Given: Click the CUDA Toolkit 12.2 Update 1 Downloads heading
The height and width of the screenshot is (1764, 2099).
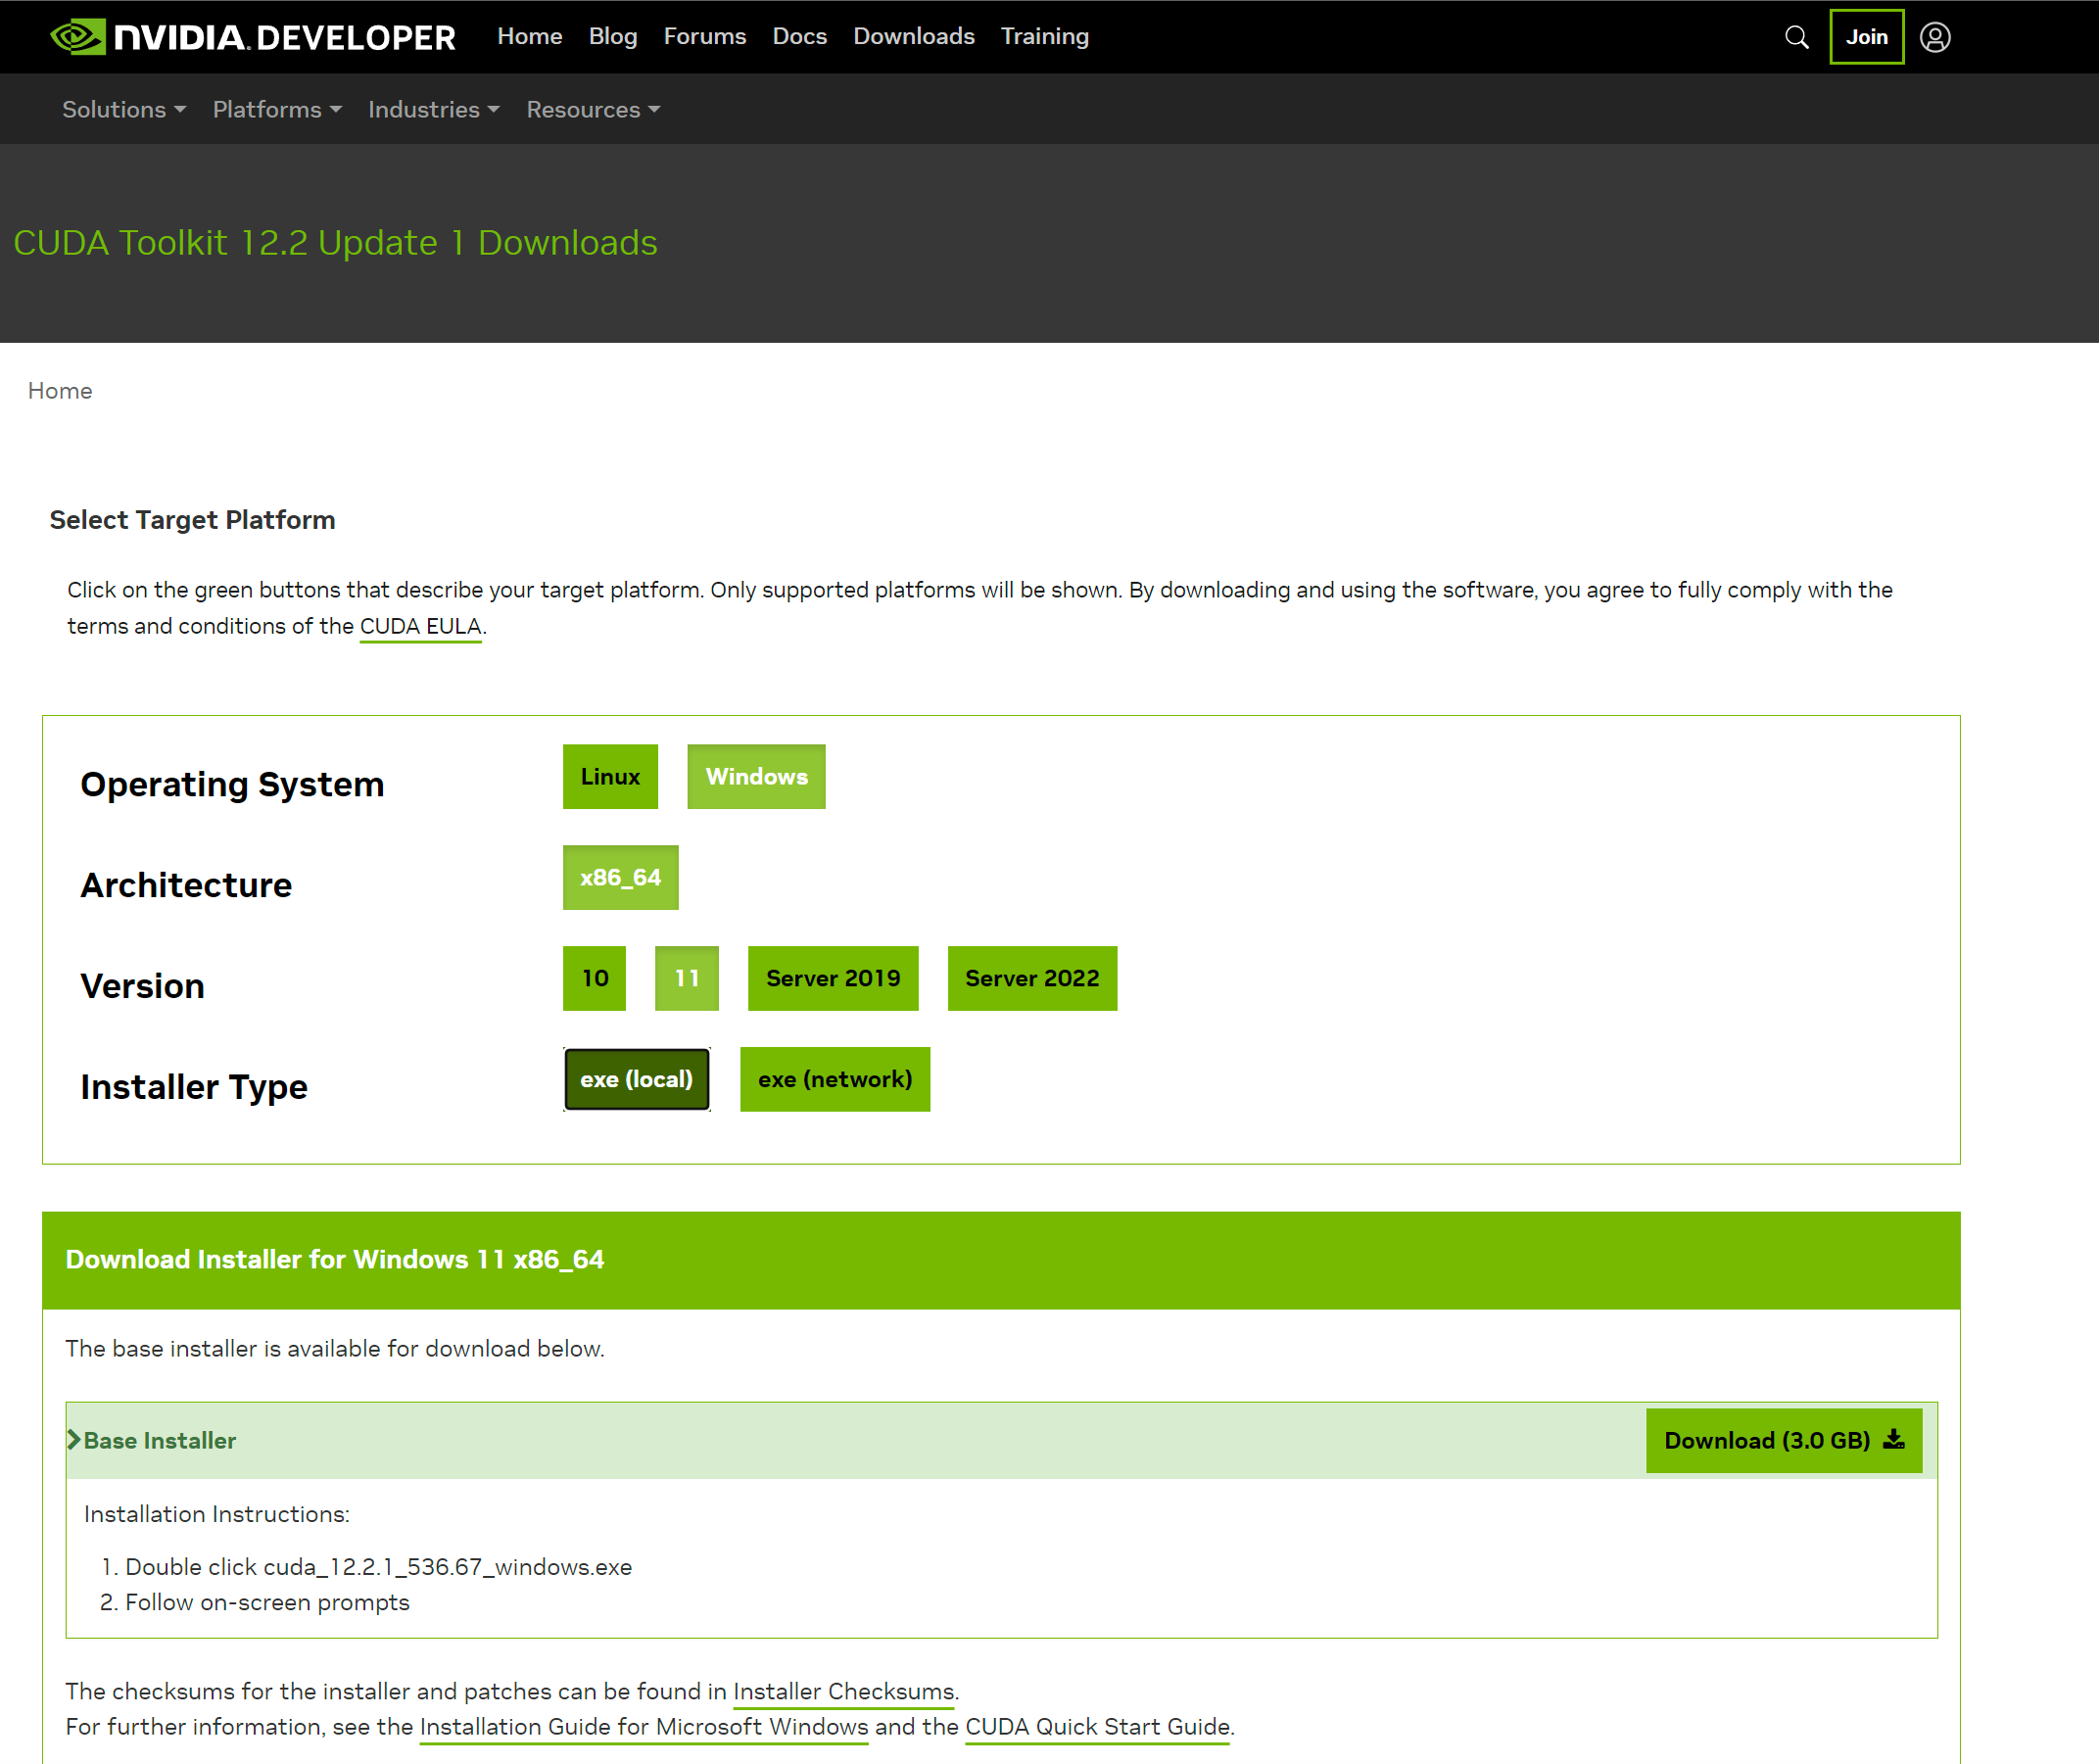Looking at the screenshot, I should pos(336,243).
